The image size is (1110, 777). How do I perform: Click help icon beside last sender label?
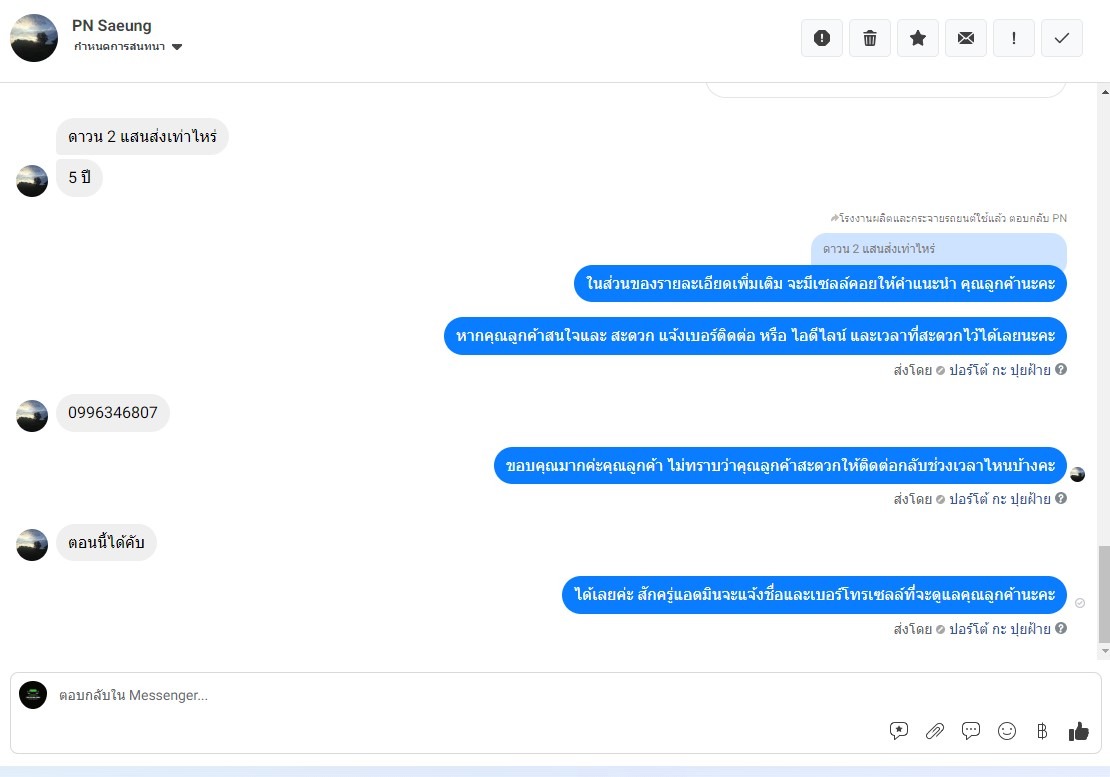tap(1060, 628)
